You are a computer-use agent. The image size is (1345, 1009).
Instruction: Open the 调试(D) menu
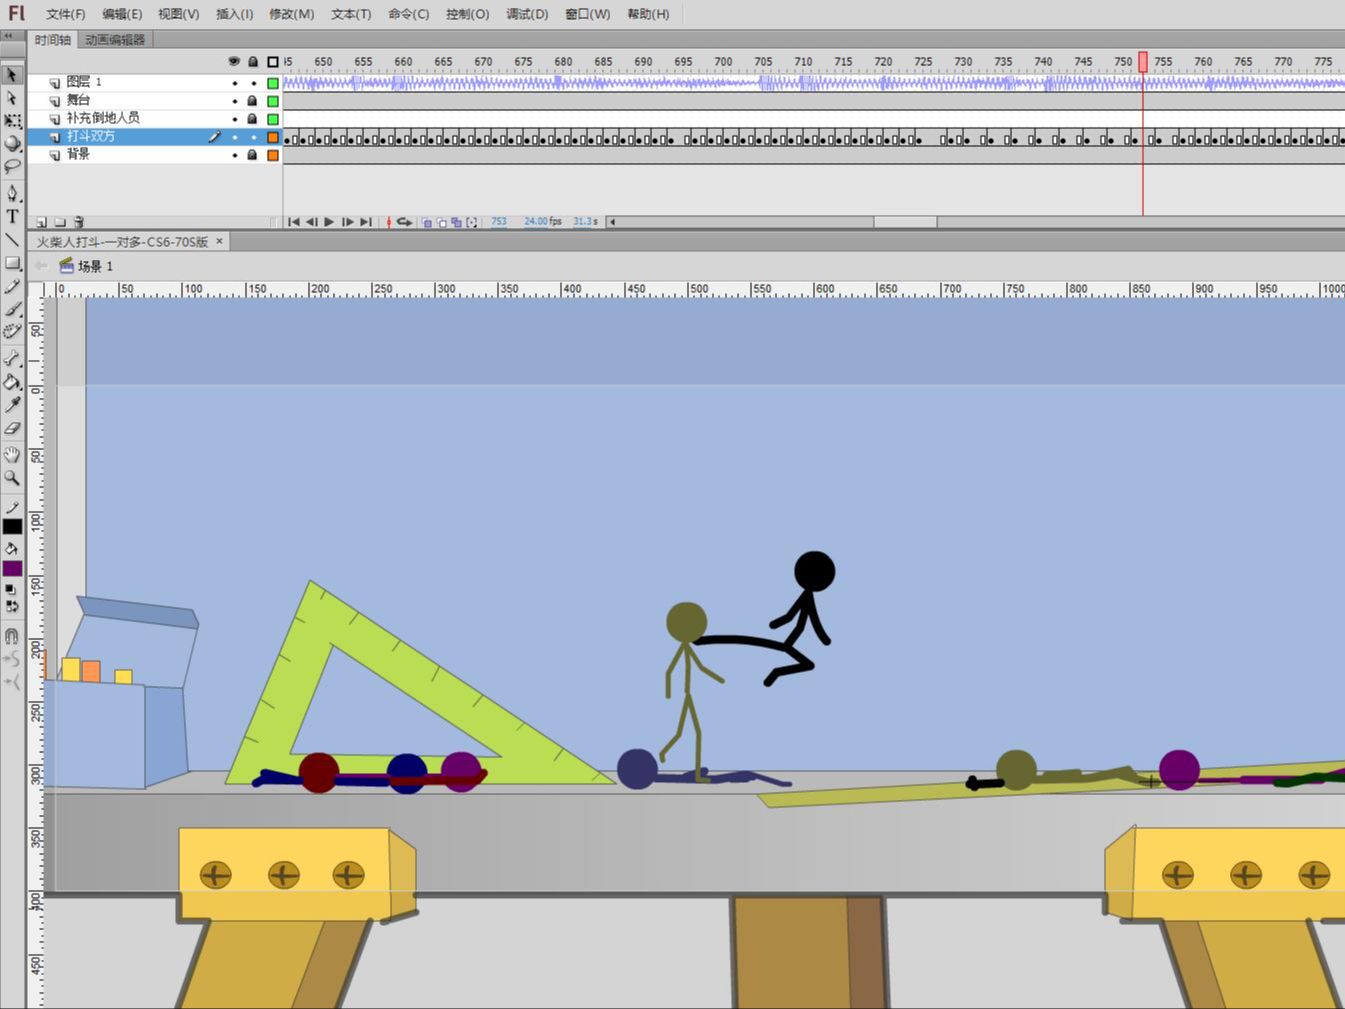point(527,14)
